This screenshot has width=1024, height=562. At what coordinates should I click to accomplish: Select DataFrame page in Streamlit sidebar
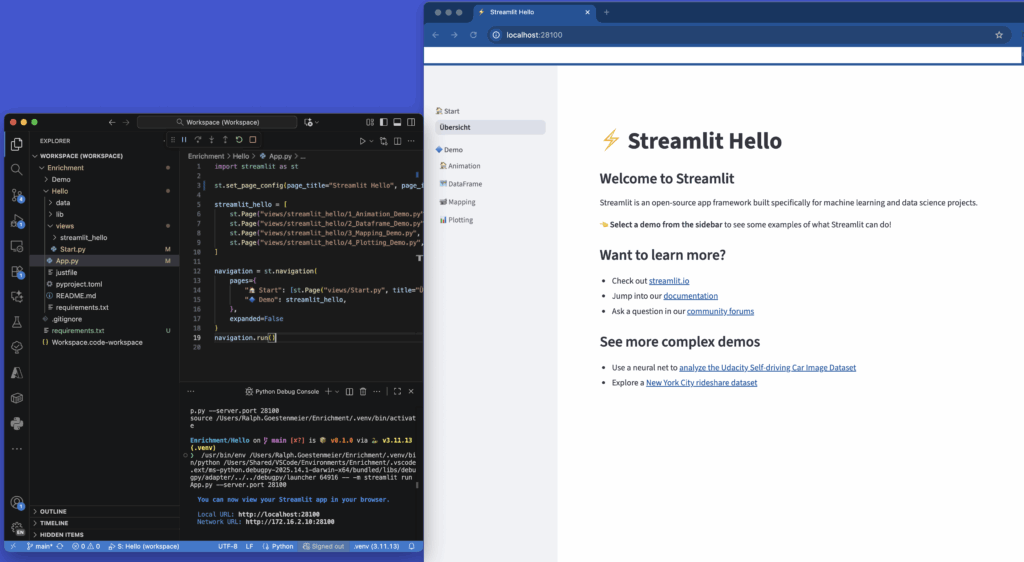465,184
